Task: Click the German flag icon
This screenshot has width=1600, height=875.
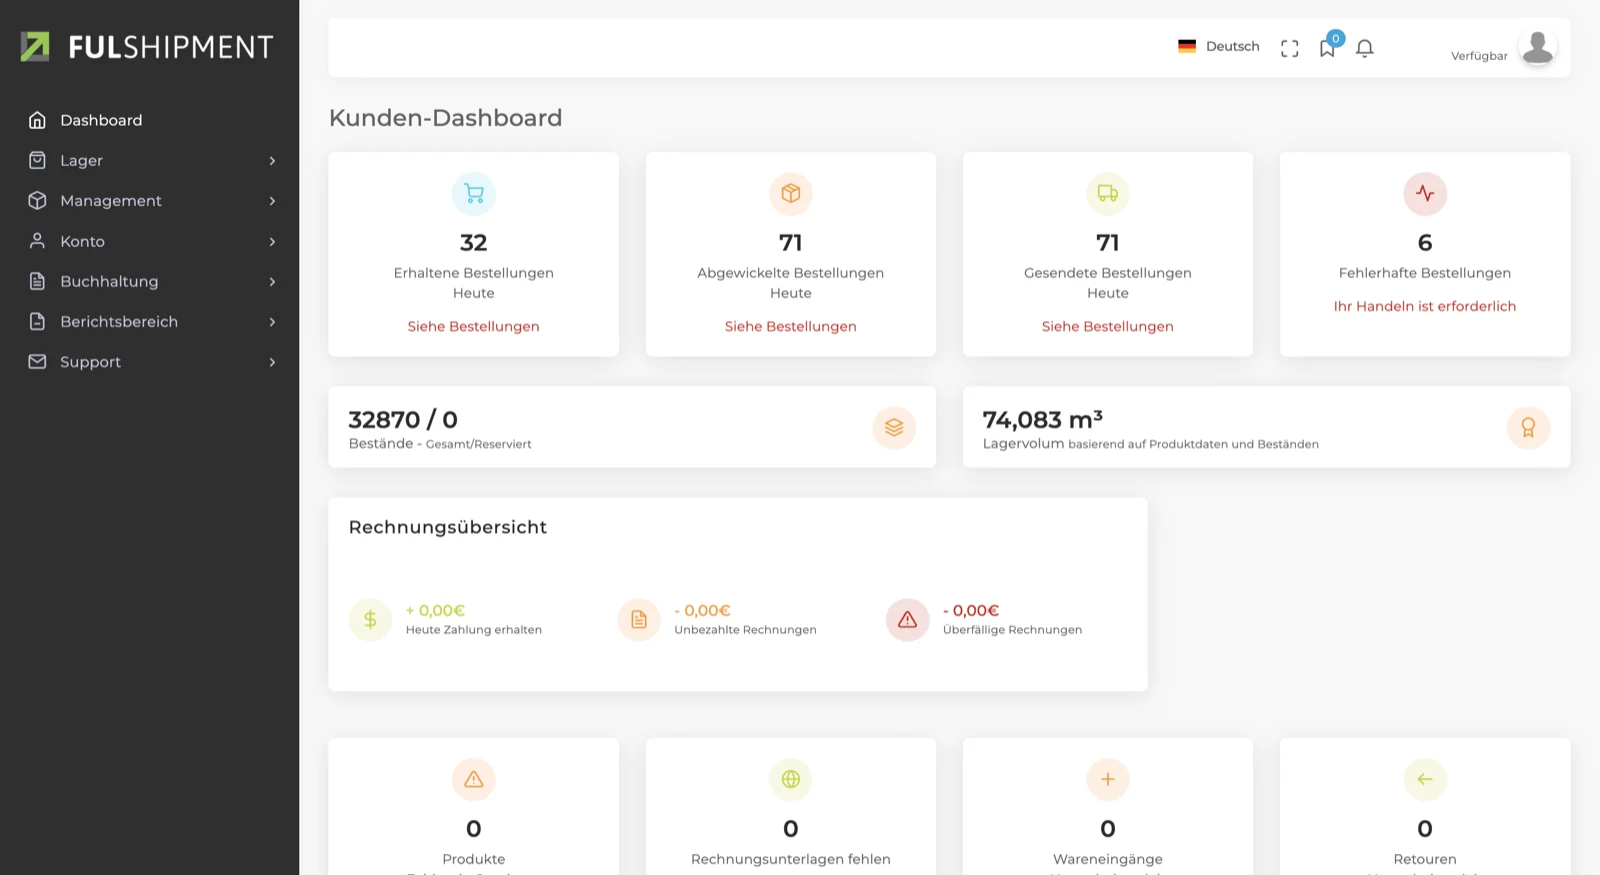Action: [1187, 46]
